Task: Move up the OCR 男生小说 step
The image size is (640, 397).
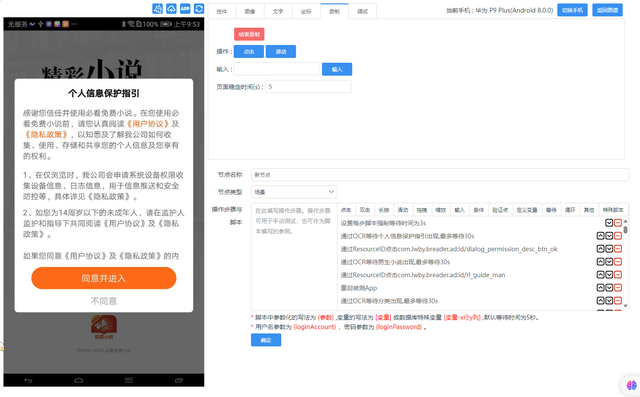Action: (600, 262)
